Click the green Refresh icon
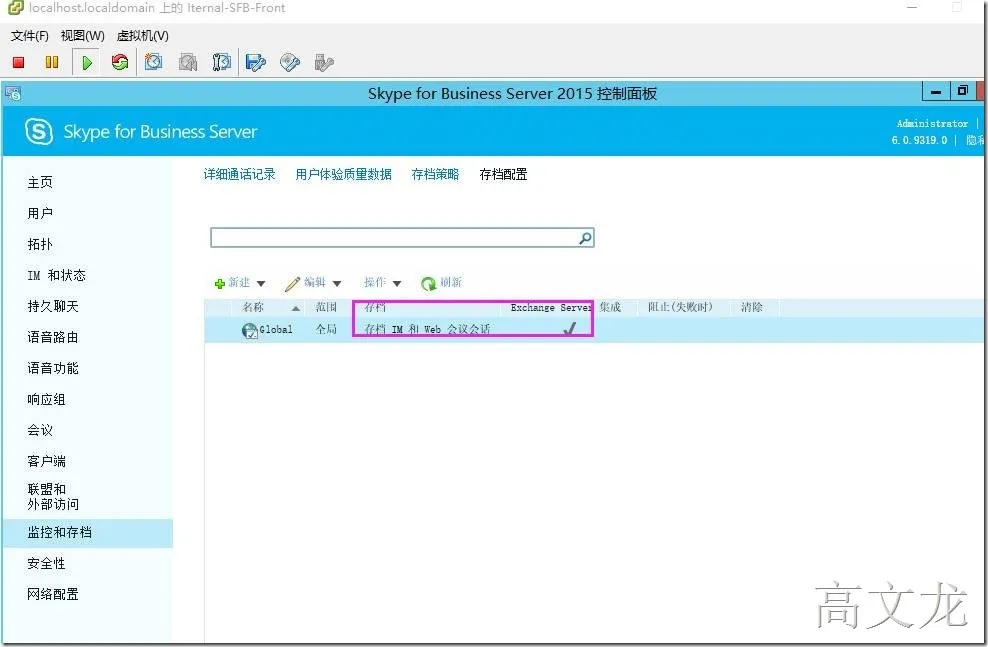The image size is (988, 647). click(x=428, y=283)
